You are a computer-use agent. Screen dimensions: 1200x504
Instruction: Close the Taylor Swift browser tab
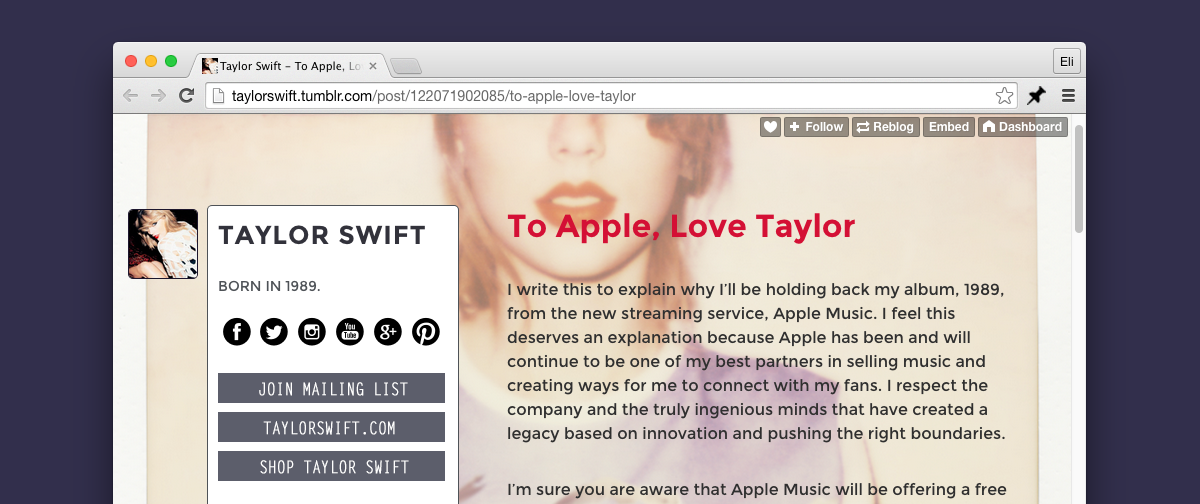pyautogui.click(x=373, y=66)
